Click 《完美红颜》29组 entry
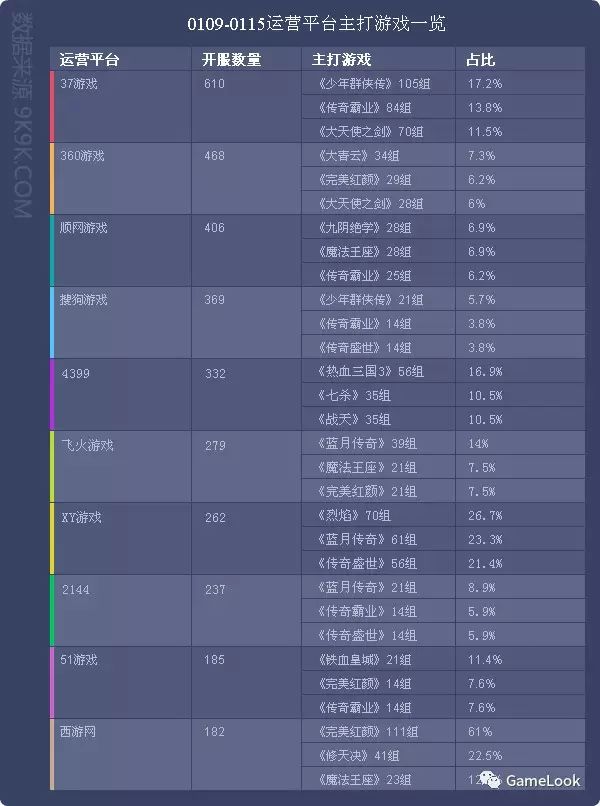 (x=365, y=179)
